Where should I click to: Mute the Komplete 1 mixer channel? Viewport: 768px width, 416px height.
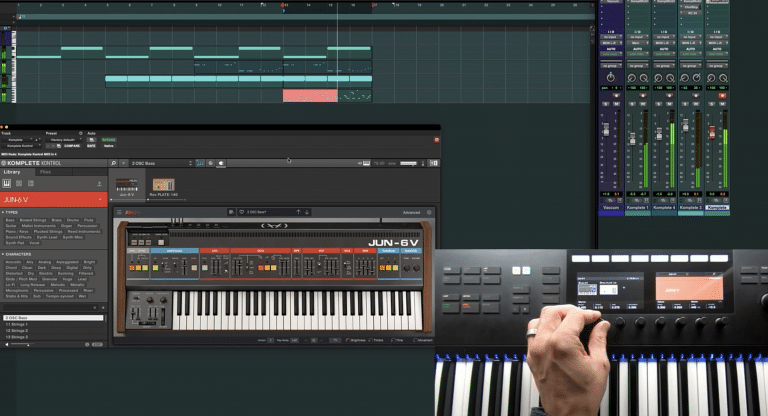pyautogui.click(x=642, y=104)
